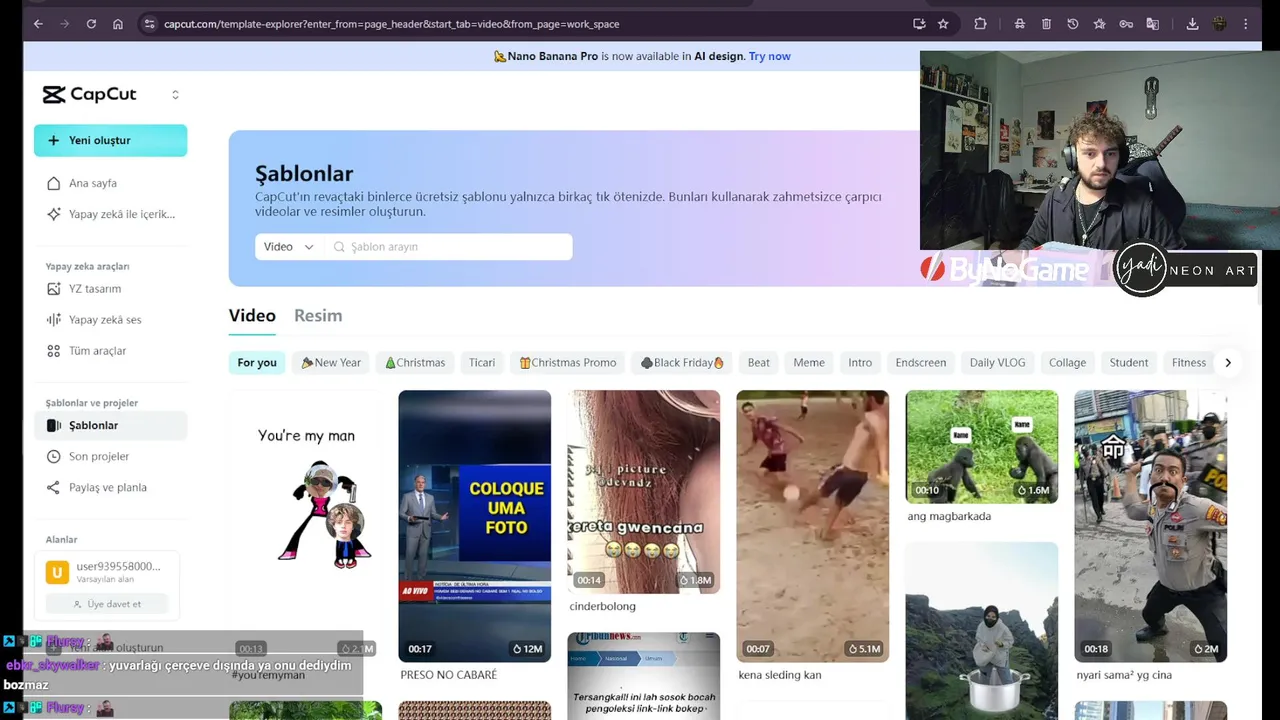1280x720 pixels.
Task: Open the COLOQUE UMA FOTO template thumbnail
Action: click(x=474, y=526)
